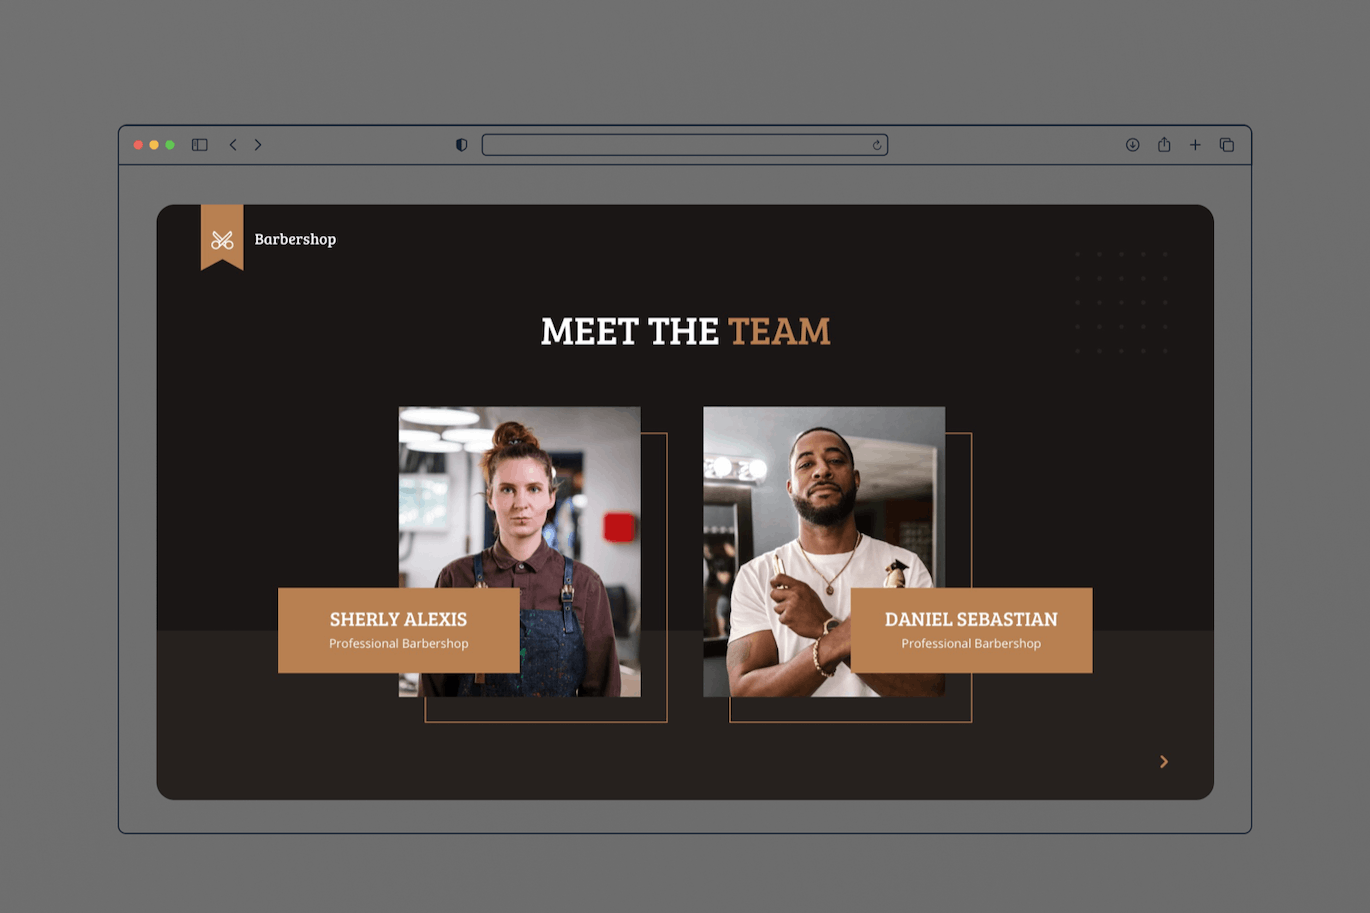Reload the page from the address bar
Image resolution: width=1370 pixels, height=913 pixels.
click(x=877, y=145)
